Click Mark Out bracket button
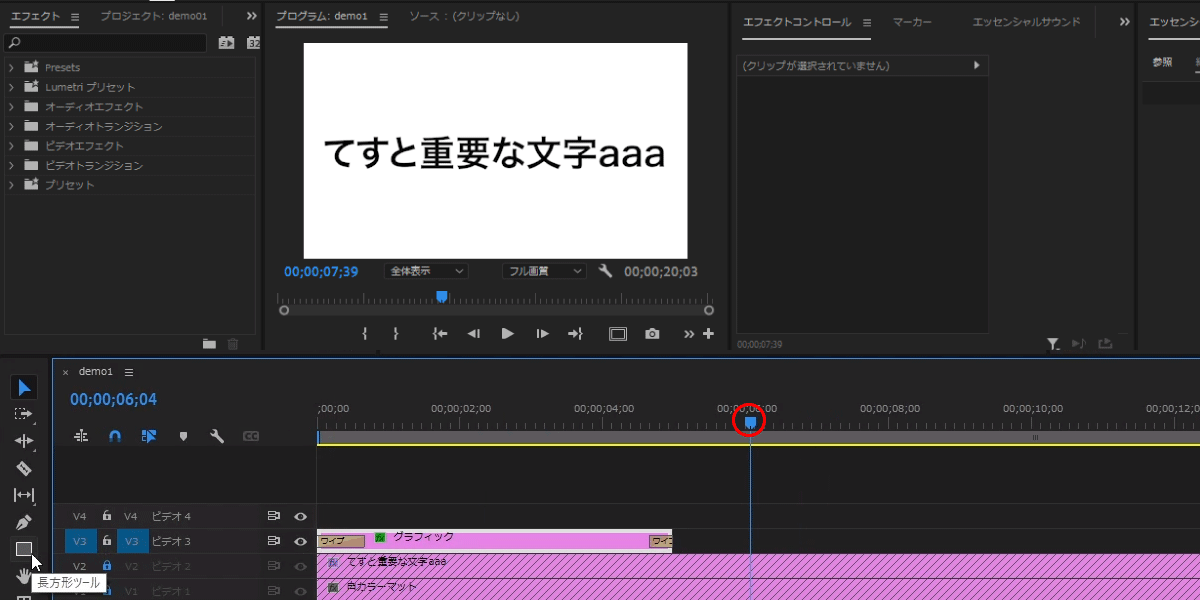This screenshot has height=600, width=1200. click(396, 334)
